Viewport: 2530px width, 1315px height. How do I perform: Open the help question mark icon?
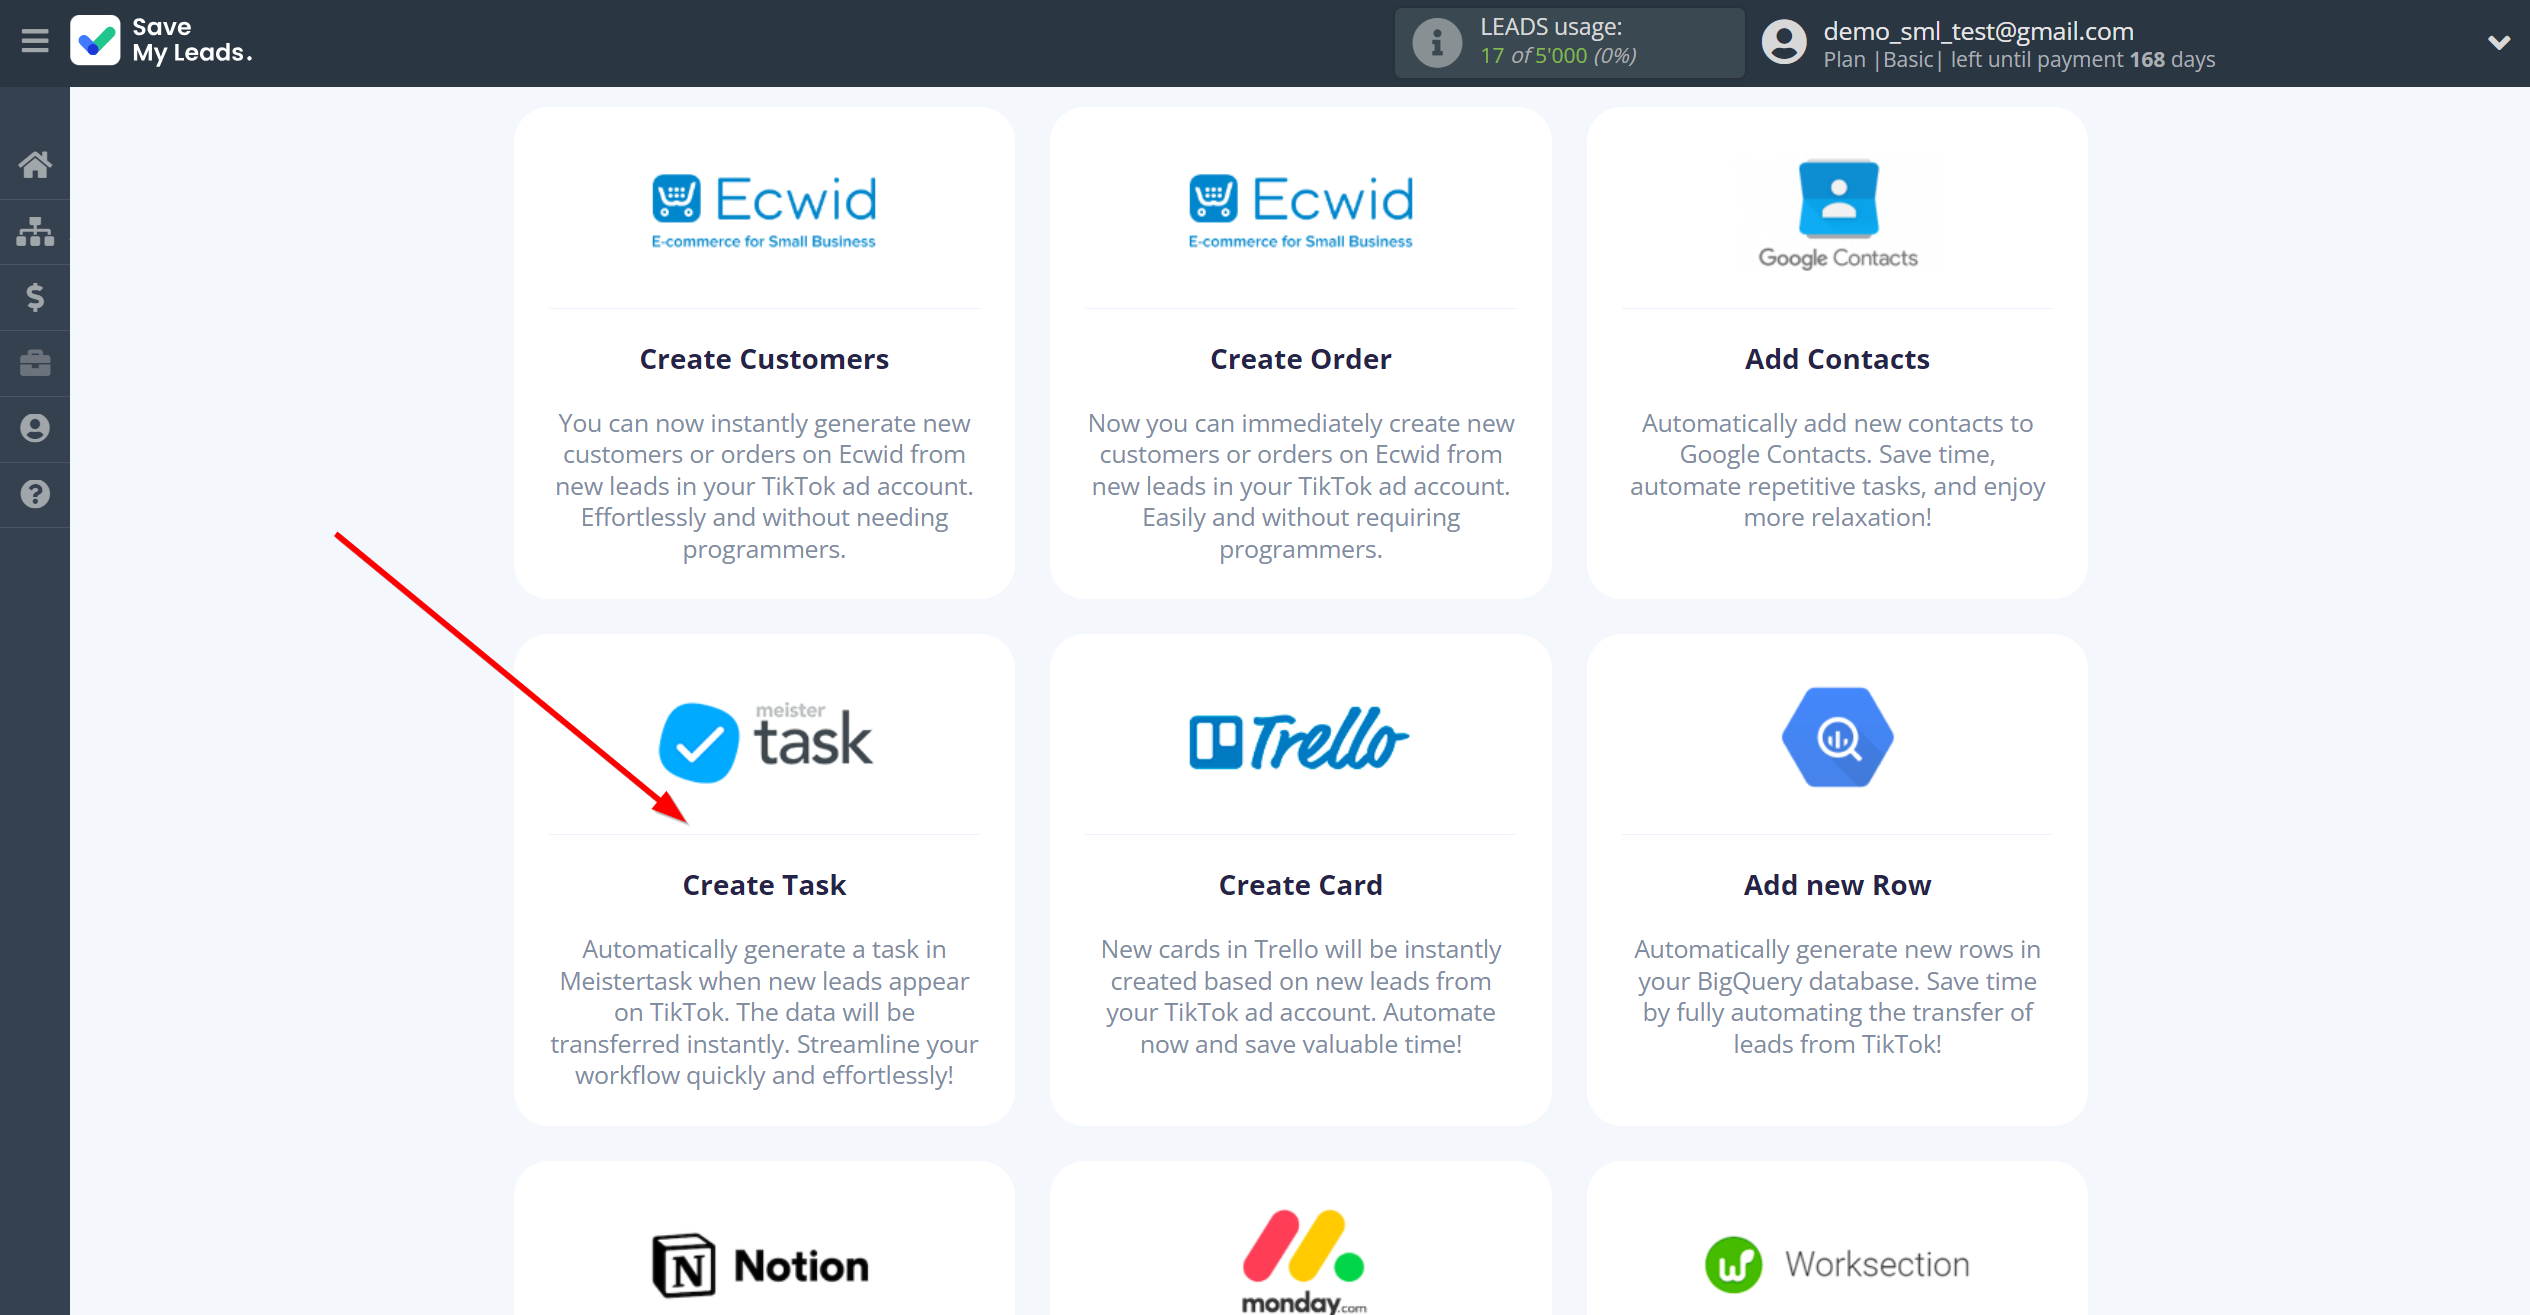(35, 494)
